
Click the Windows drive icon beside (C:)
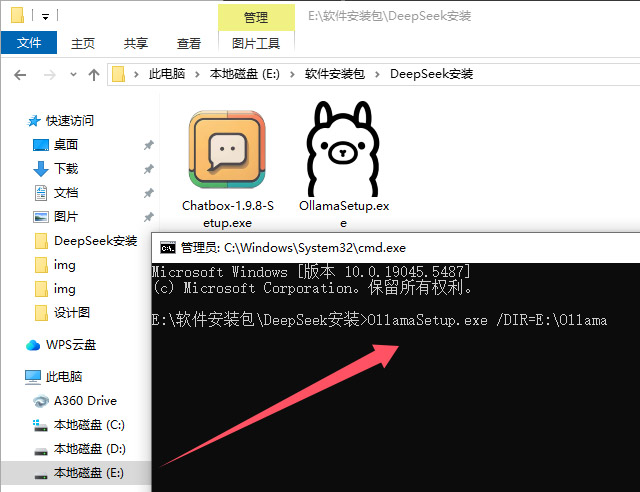tap(40, 425)
